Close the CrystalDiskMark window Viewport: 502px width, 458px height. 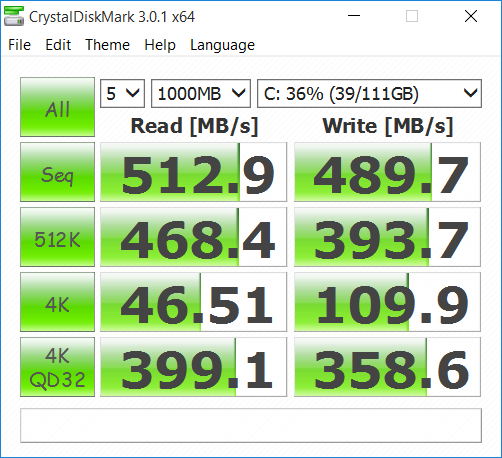(471, 16)
